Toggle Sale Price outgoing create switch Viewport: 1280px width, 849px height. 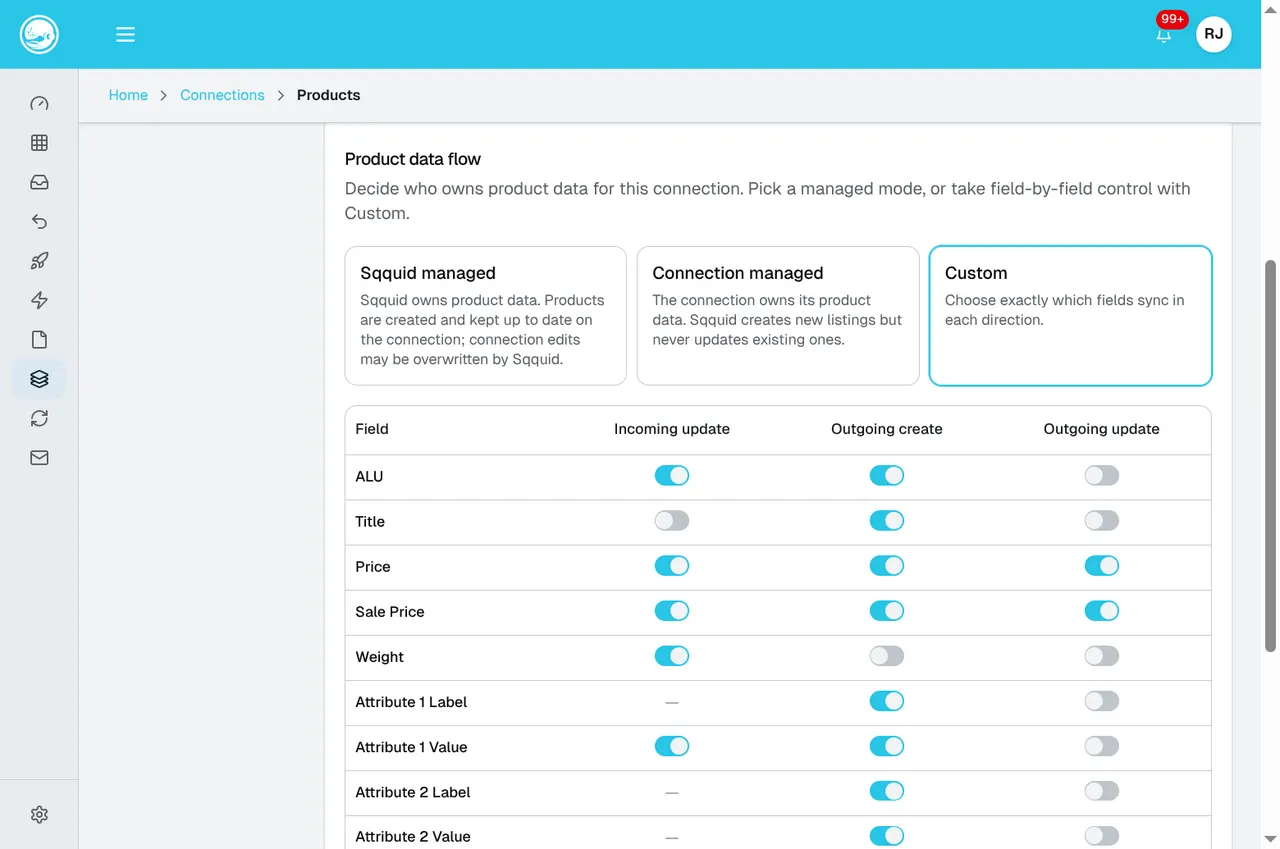(x=887, y=611)
